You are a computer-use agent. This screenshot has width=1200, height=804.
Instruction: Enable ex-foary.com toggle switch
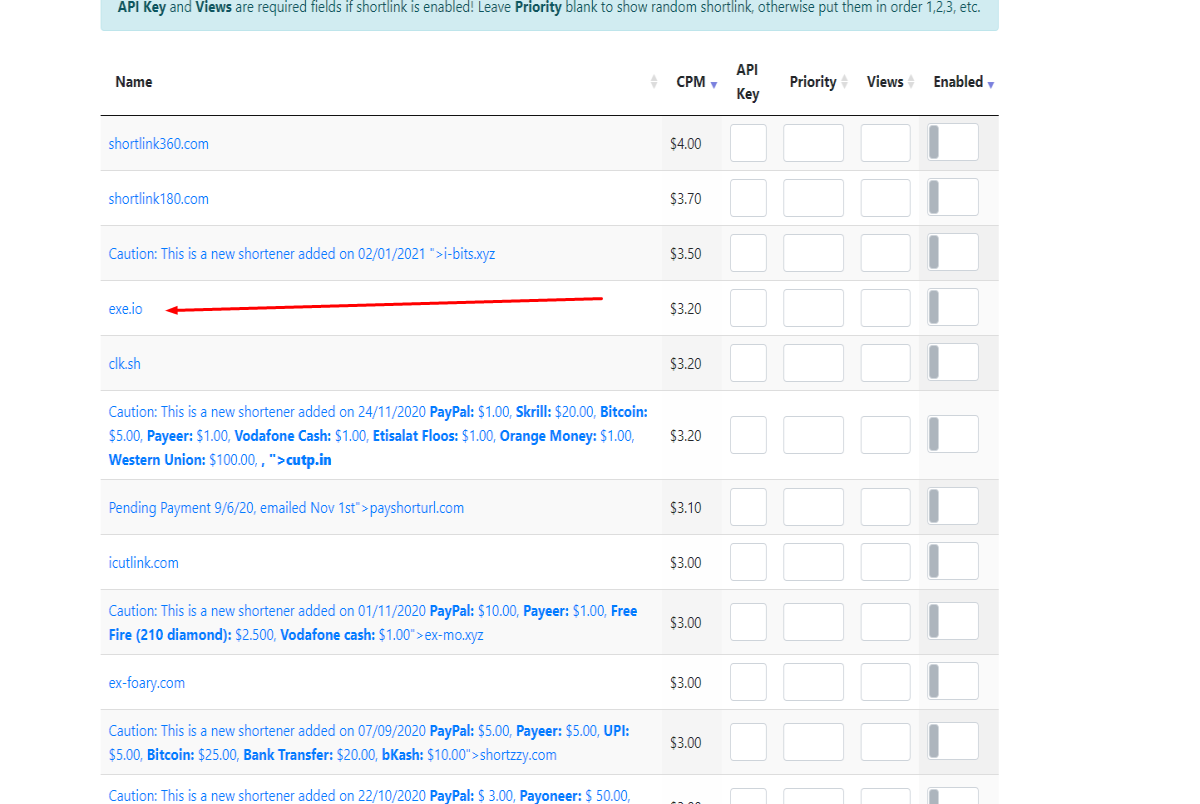pos(953,682)
